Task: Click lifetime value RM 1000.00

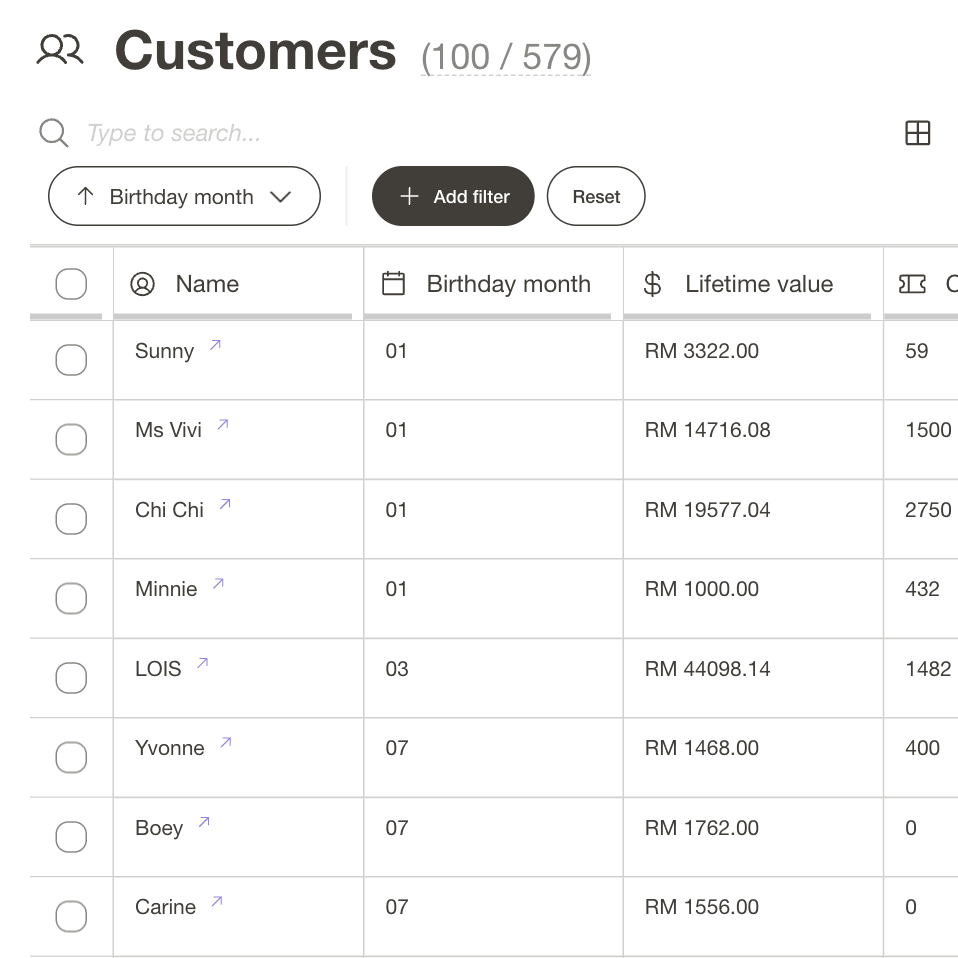Action: [701, 589]
